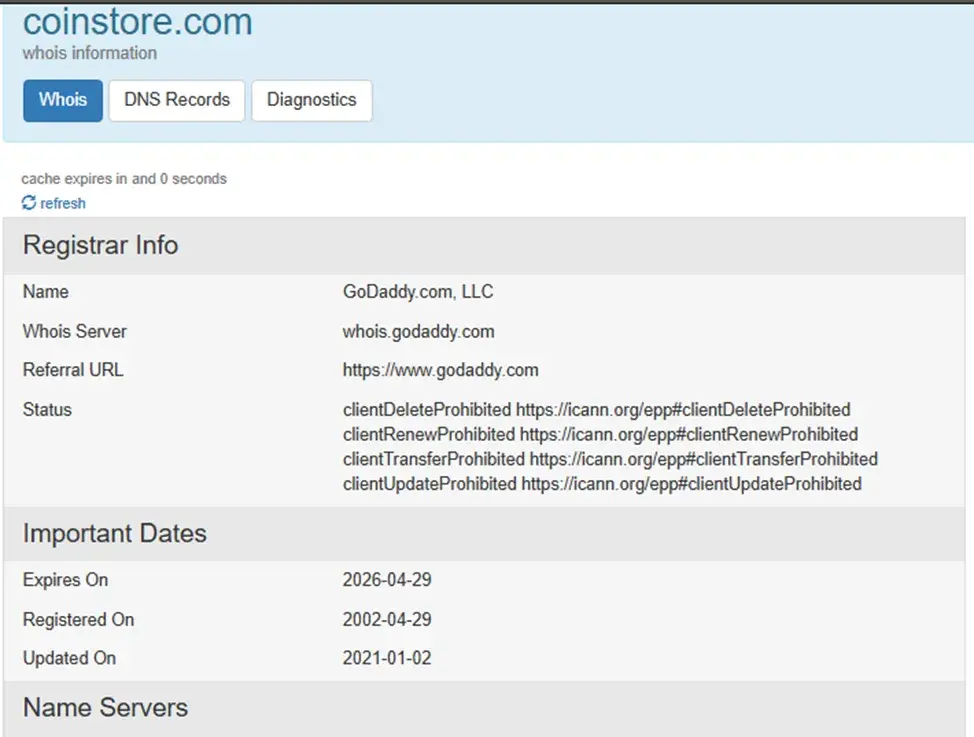Switch to the DNS Records tab
This screenshot has width=974, height=737.
tap(177, 100)
